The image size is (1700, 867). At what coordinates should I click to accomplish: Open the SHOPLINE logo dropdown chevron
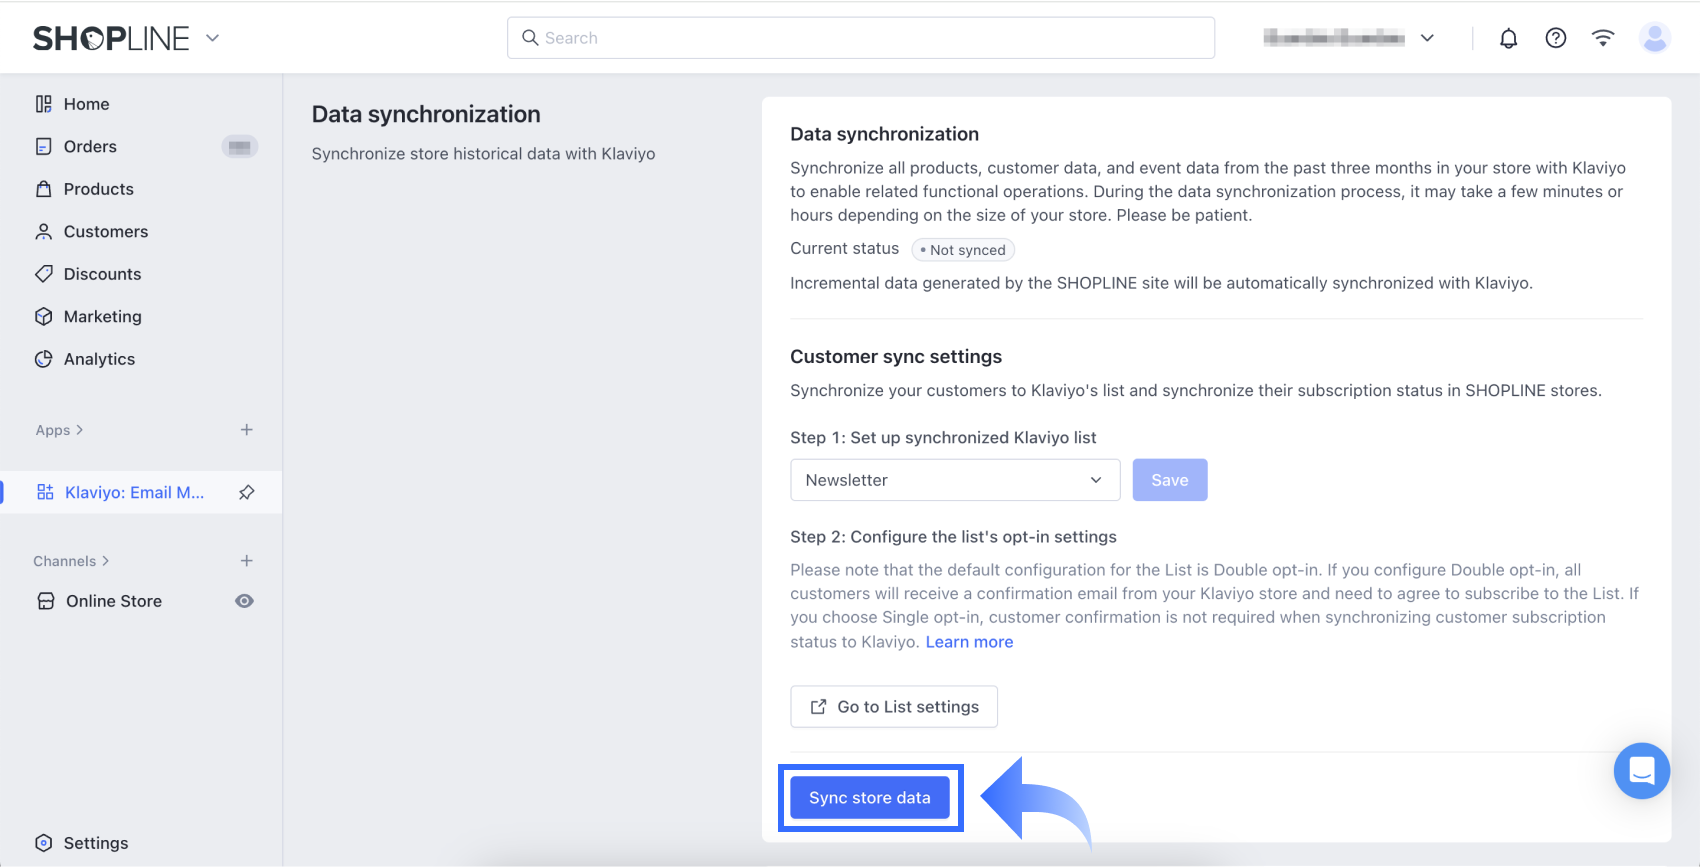212,38
